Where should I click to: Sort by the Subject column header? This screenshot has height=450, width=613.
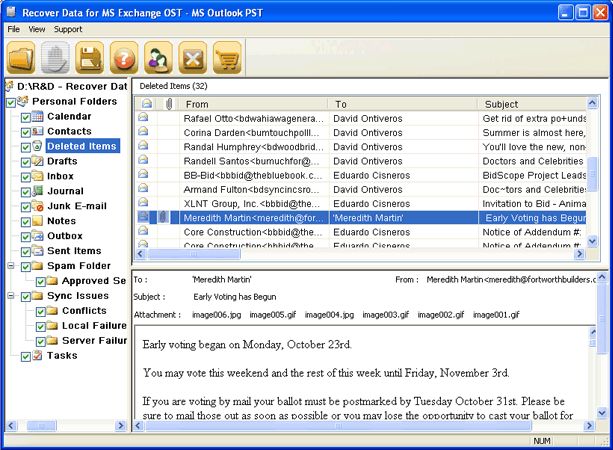[533, 104]
